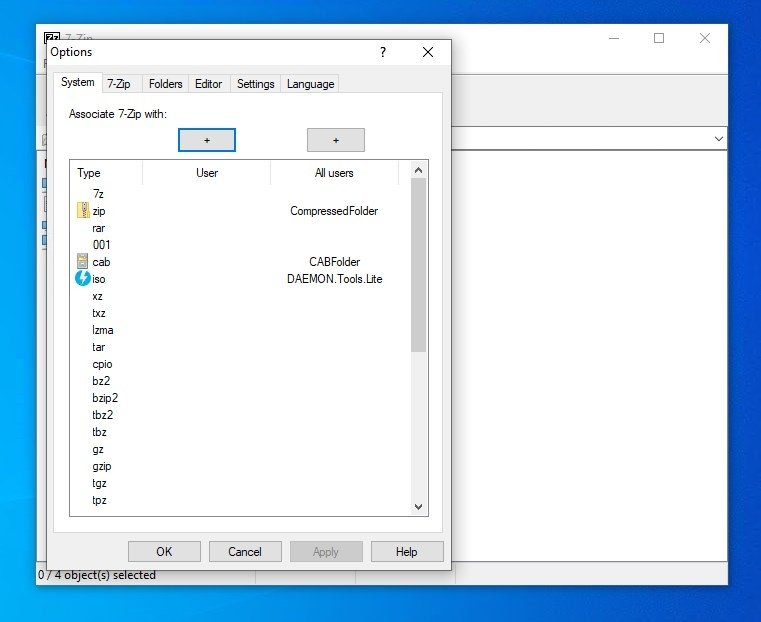Select the zip file type row
This screenshot has width=761, height=622.
click(240, 211)
